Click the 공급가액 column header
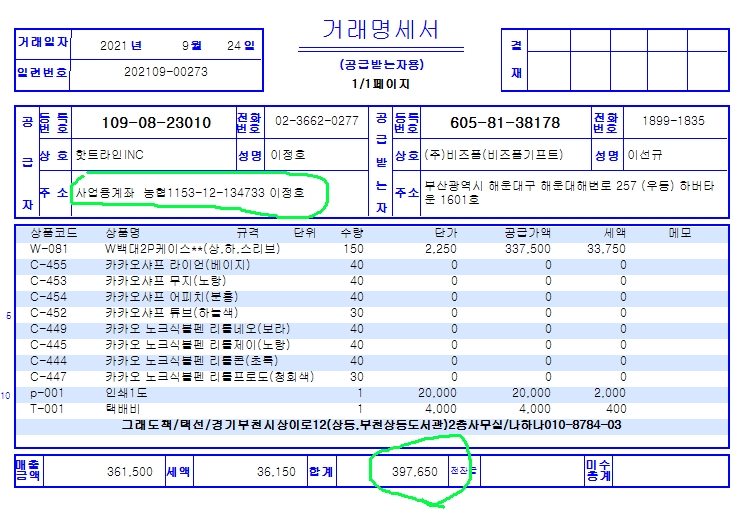 point(526,233)
